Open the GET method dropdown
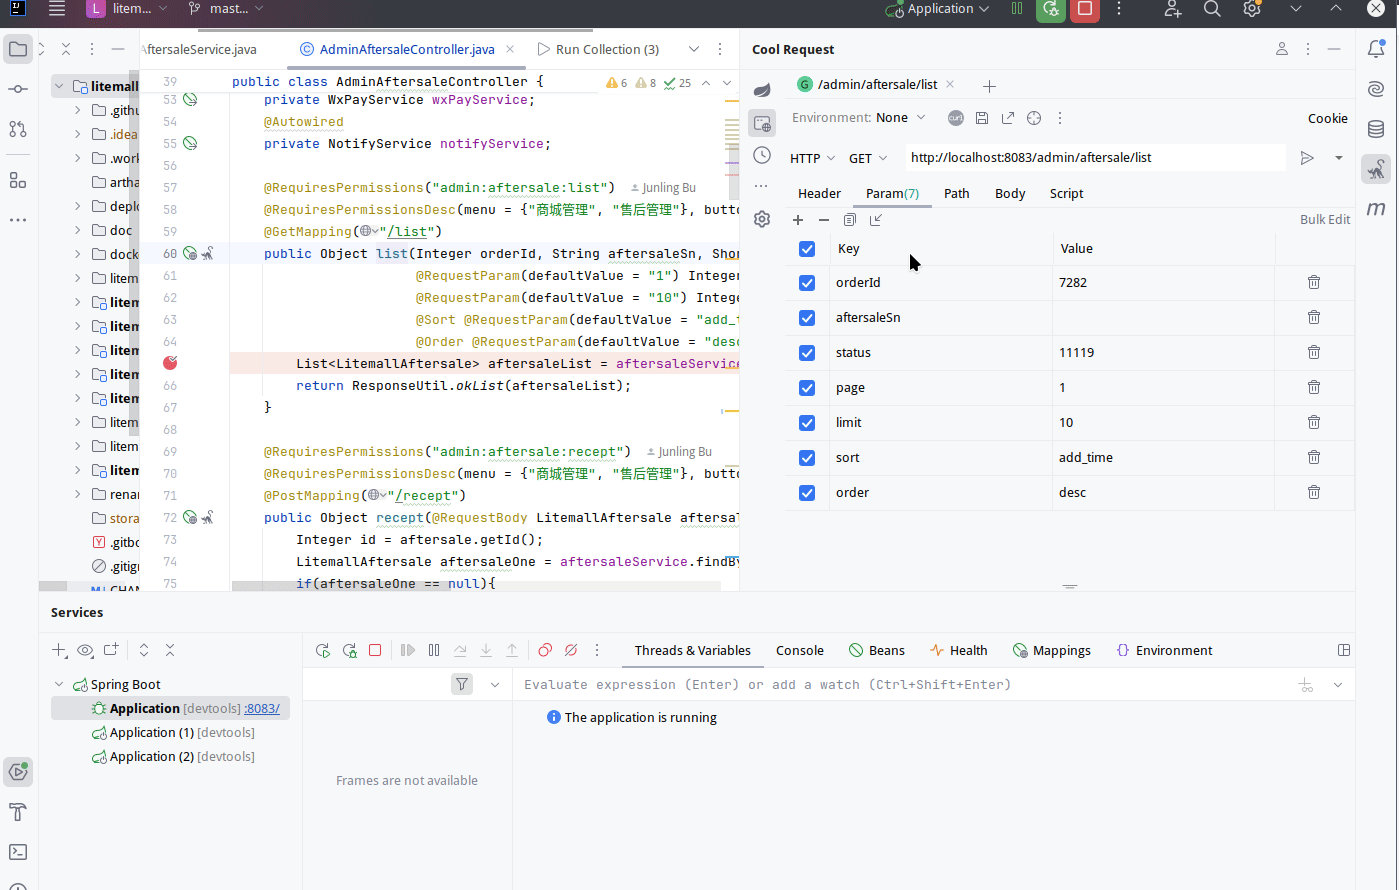 pos(868,158)
